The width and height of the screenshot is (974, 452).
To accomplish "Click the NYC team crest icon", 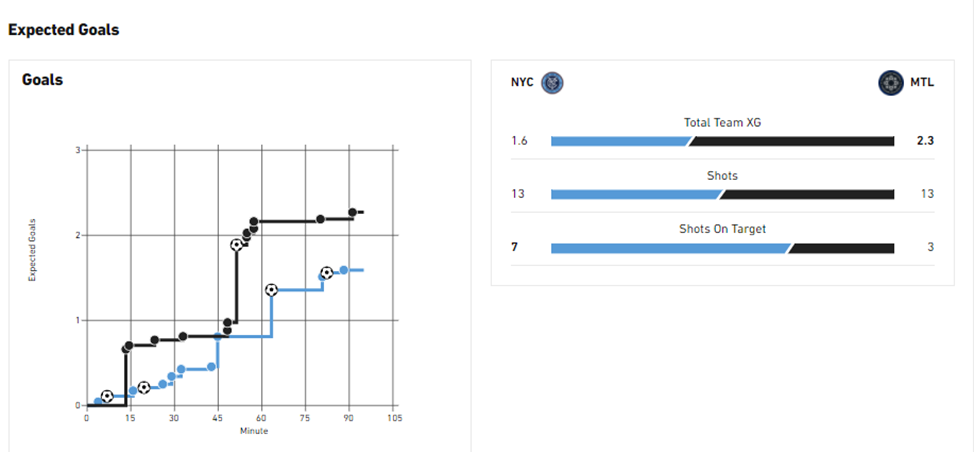I will 552,83.
